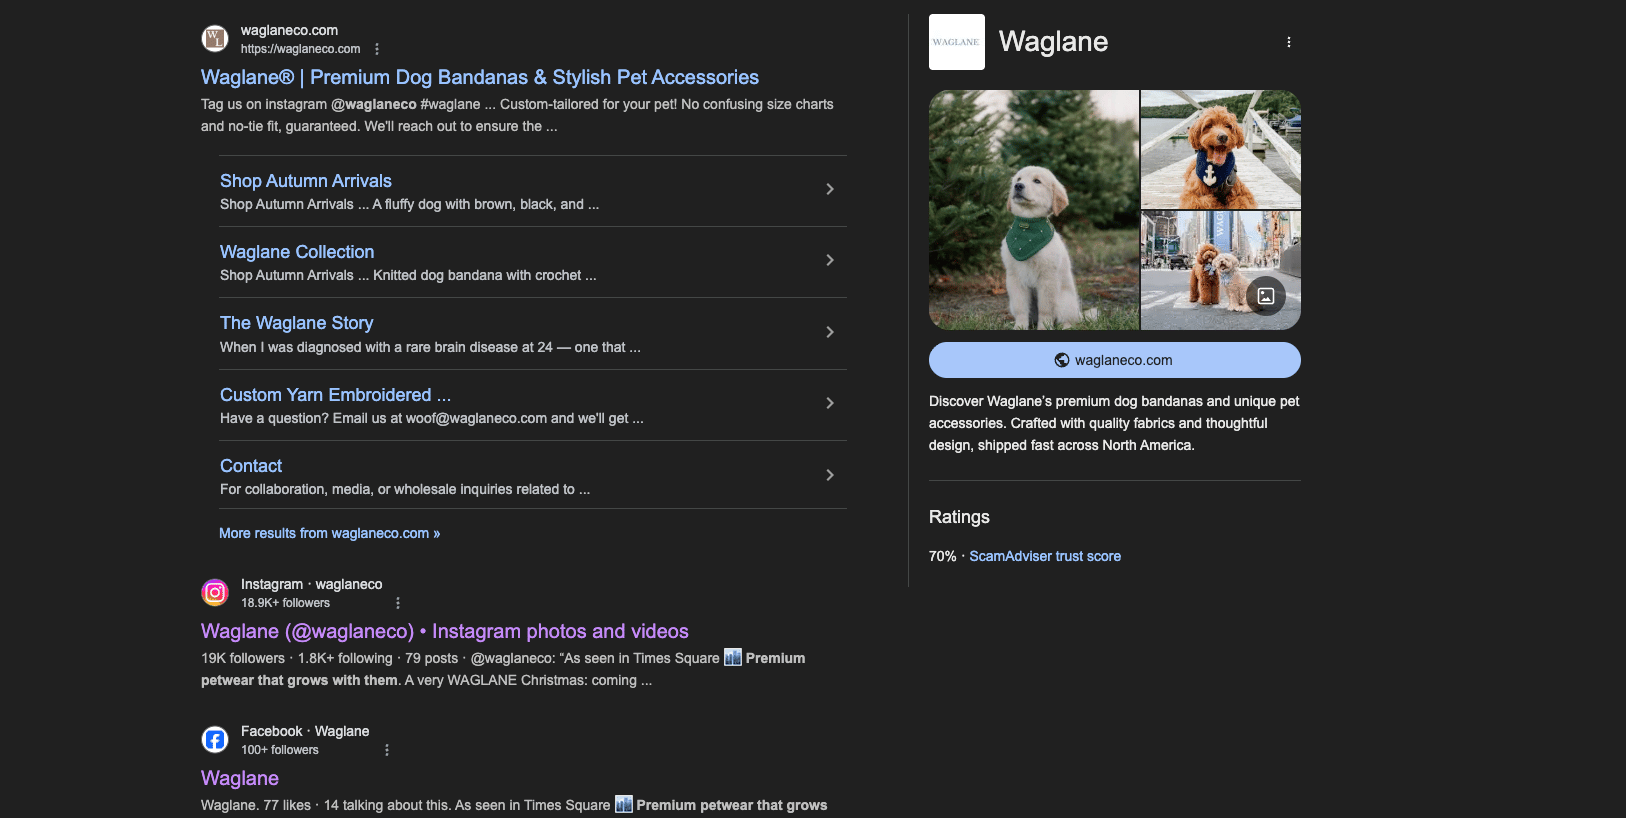Open knowledge panel three-dot options menu
This screenshot has width=1626, height=818.
pyautogui.click(x=1289, y=42)
